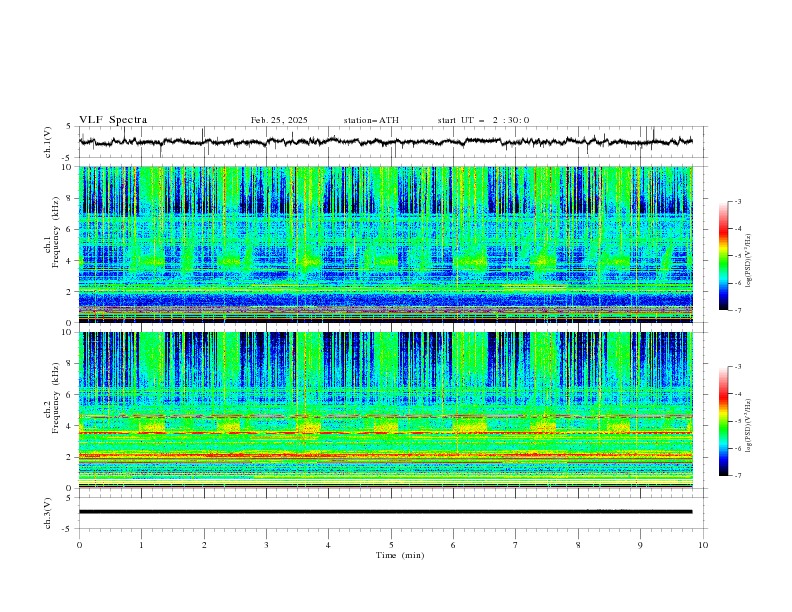Click tick label "3" on the Time axis
This screenshot has width=792, height=612.
click(266, 545)
